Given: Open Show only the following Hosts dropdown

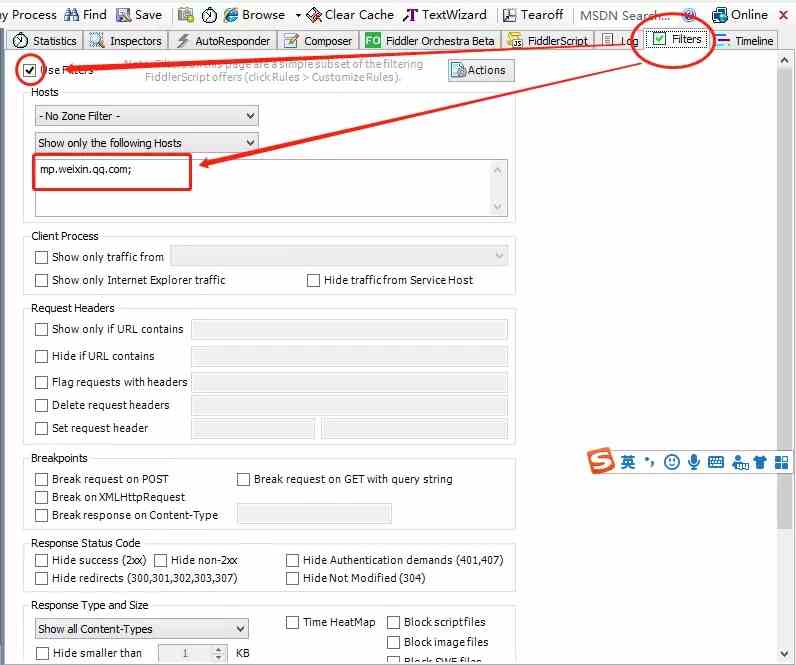Looking at the screenshot, I should pos(146,143).
